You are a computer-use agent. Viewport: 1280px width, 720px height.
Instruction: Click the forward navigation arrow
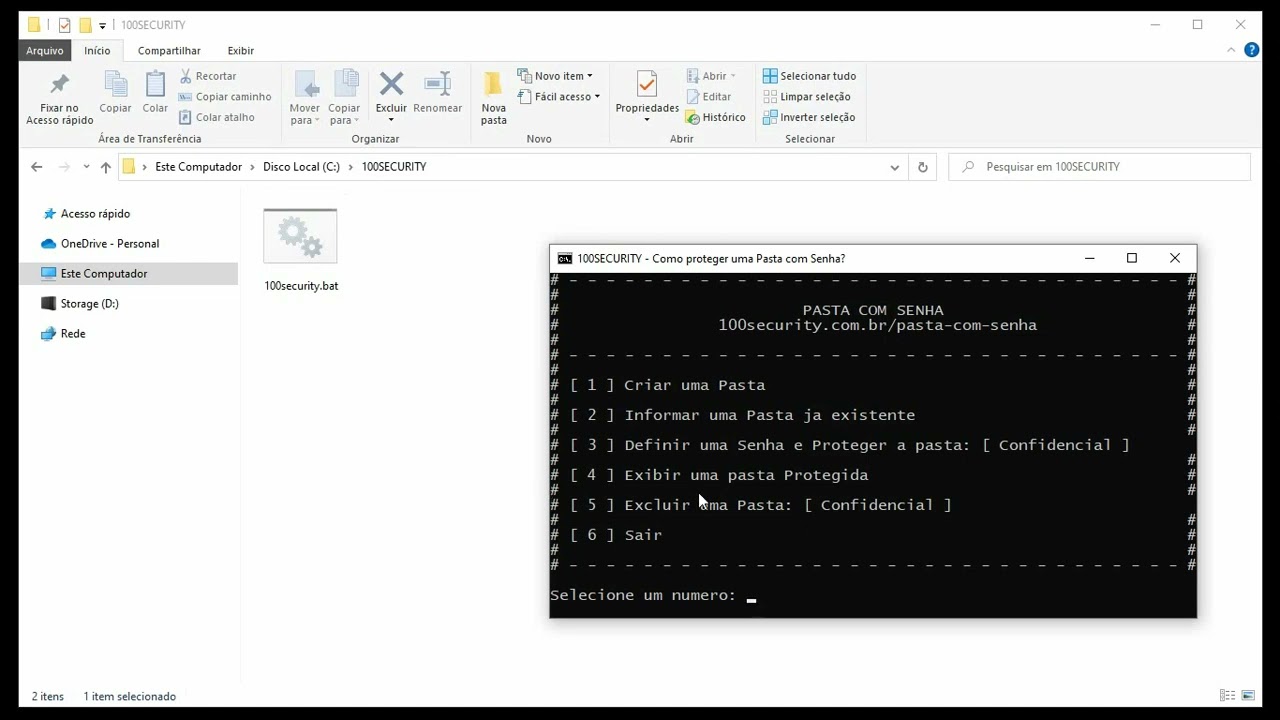click(65, 167)
